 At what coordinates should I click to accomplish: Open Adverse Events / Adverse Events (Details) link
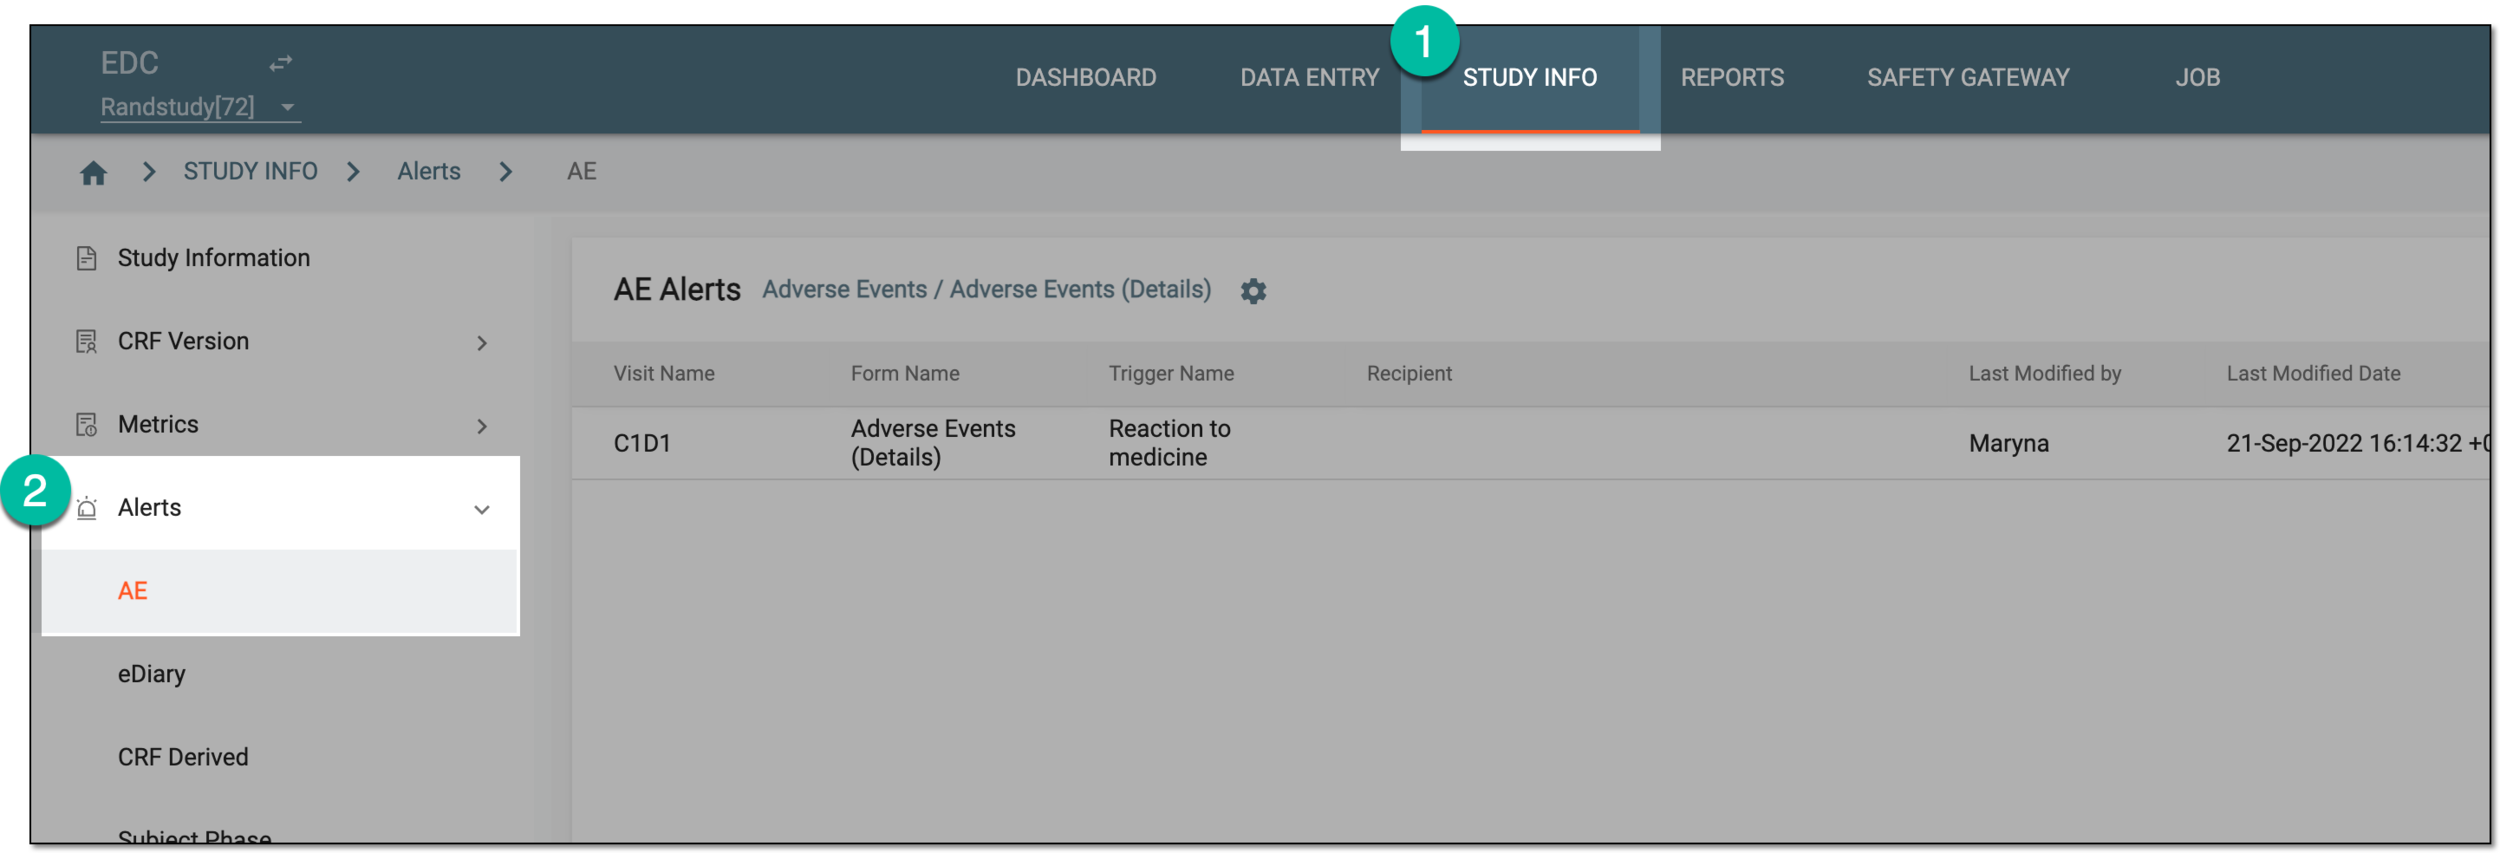(987, 290)
